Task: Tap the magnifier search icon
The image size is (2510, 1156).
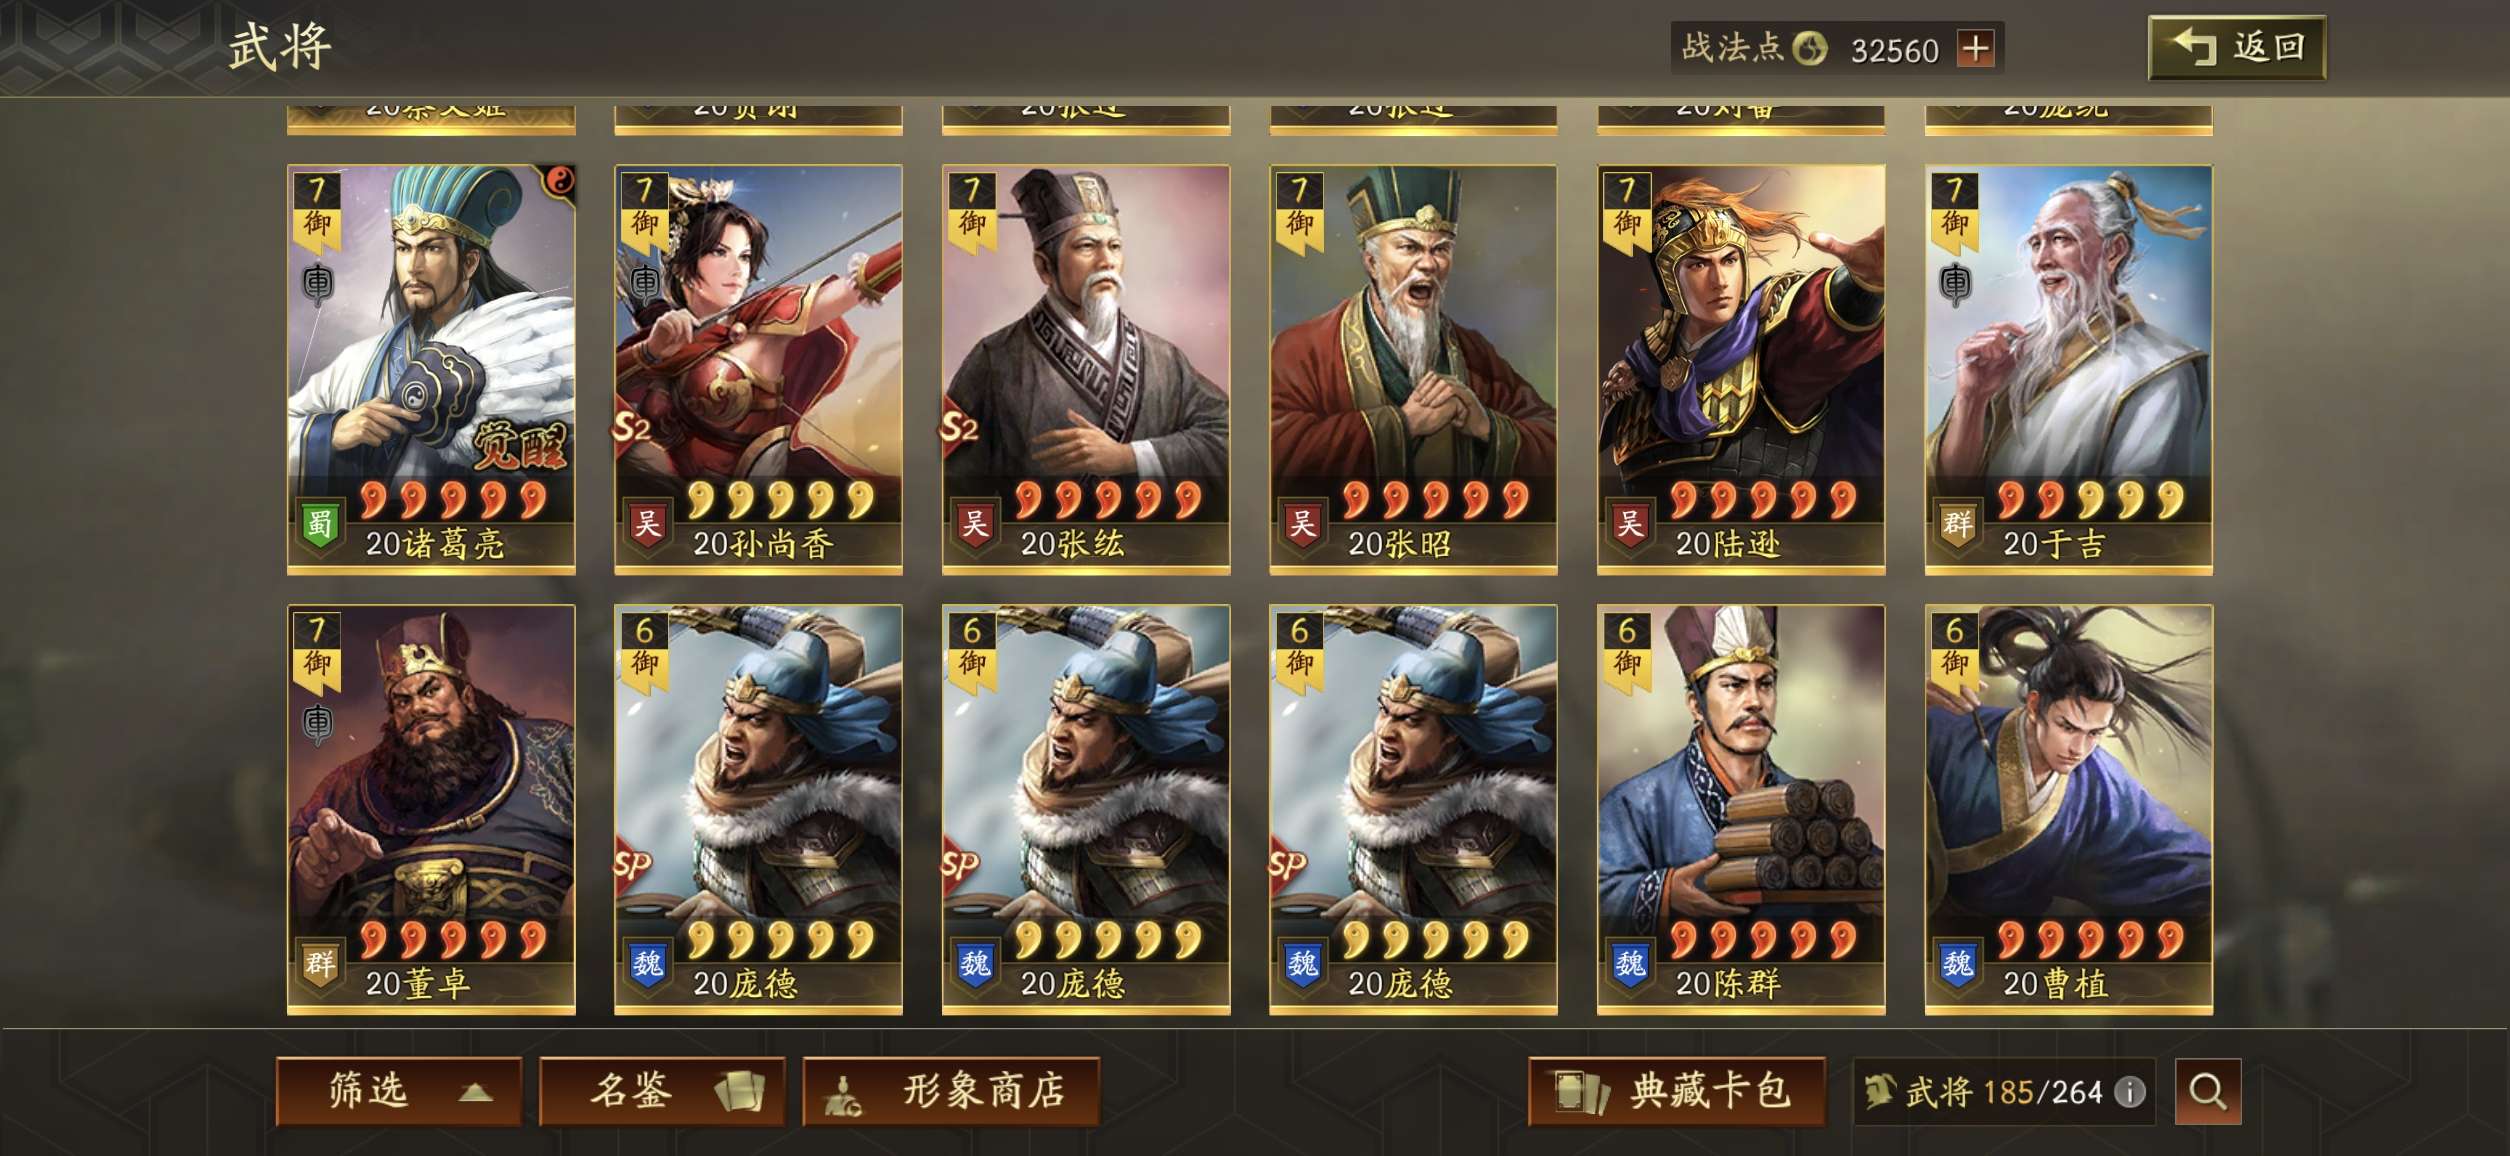Action: click(x=2207, y=1091)
